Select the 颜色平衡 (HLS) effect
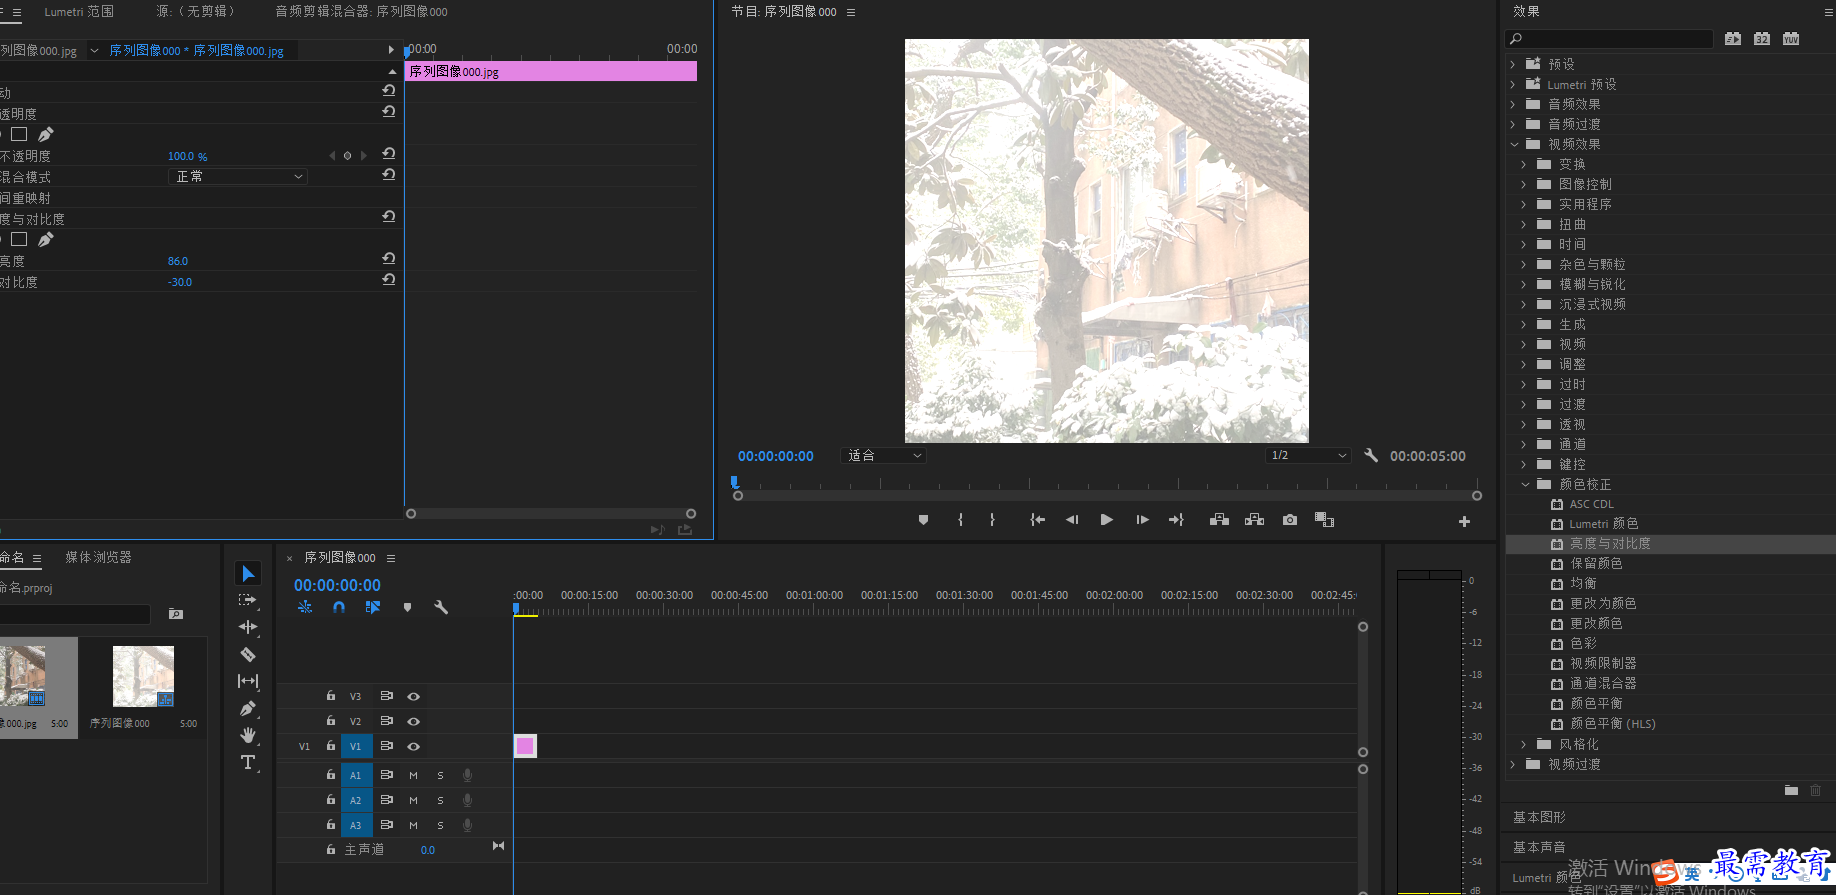The width and height of the screenshot is (1836, 895). point(1612,724)
